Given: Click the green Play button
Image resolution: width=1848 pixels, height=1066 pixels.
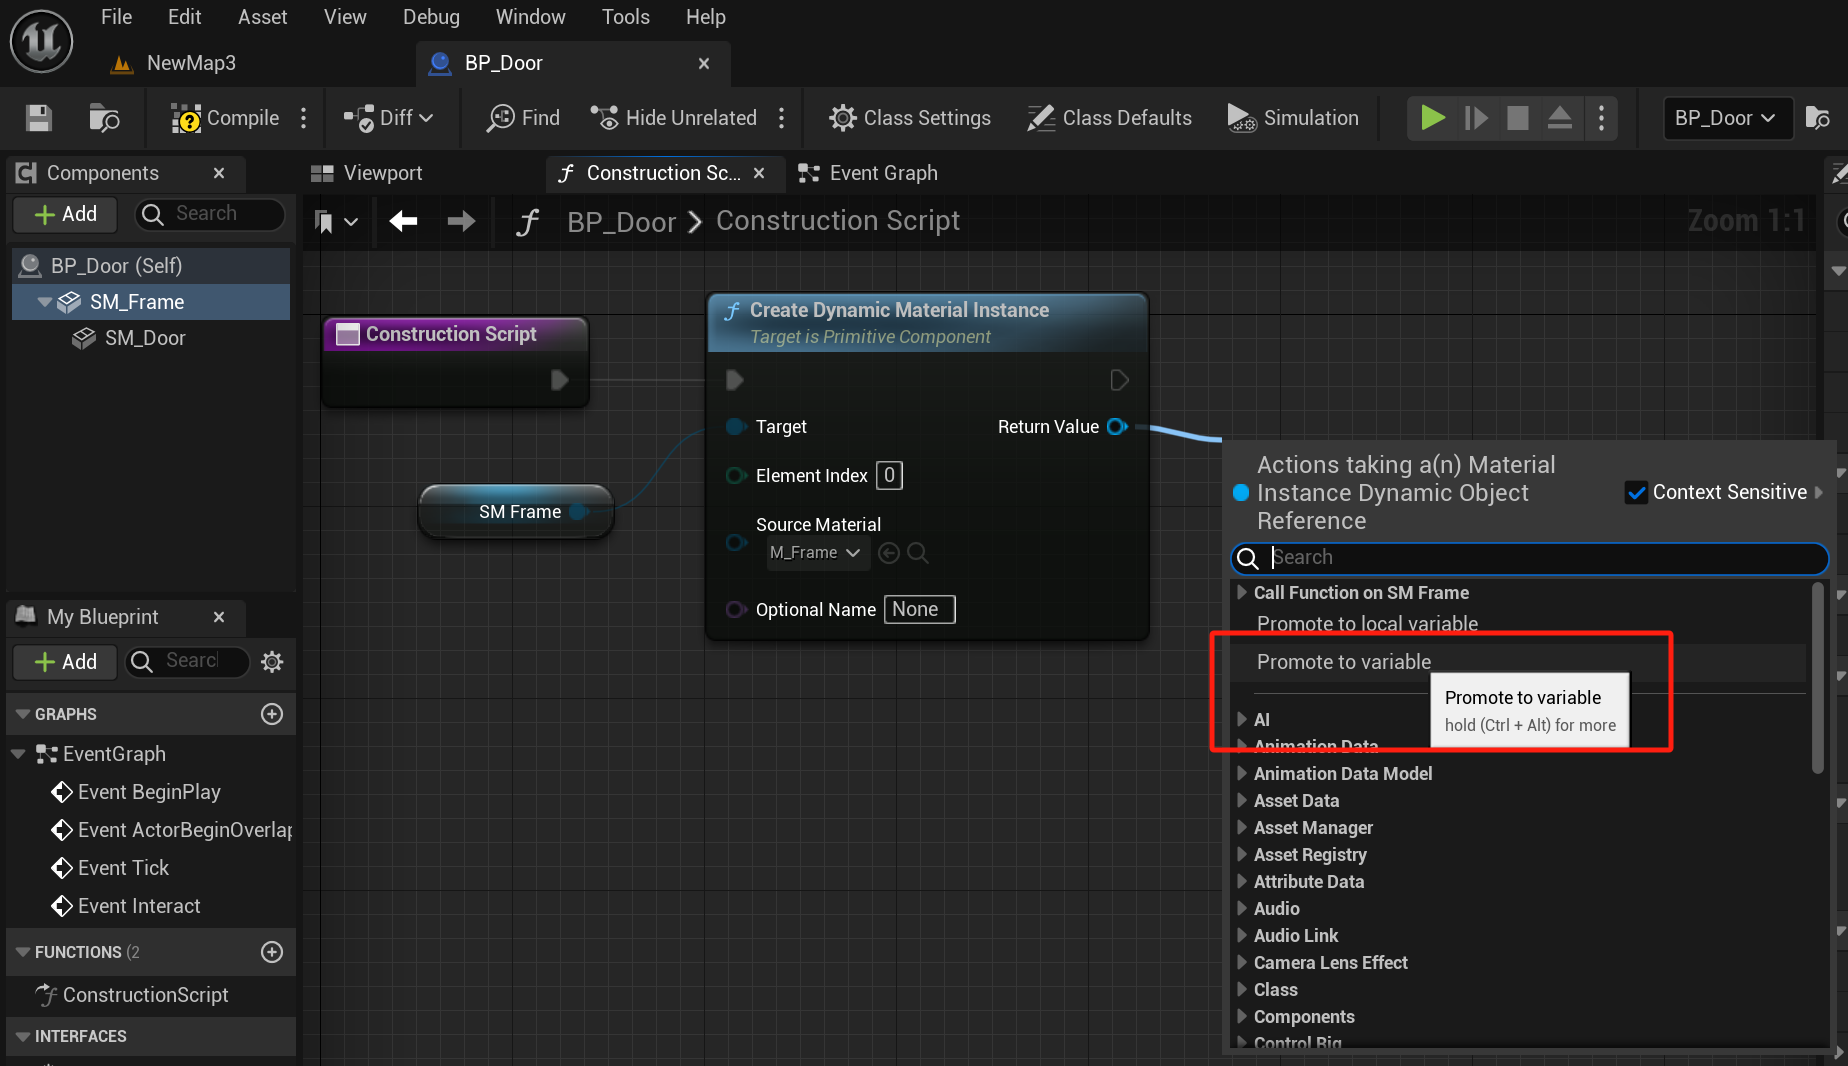Looking at the screenshot, I should [x=1432, y=118].
